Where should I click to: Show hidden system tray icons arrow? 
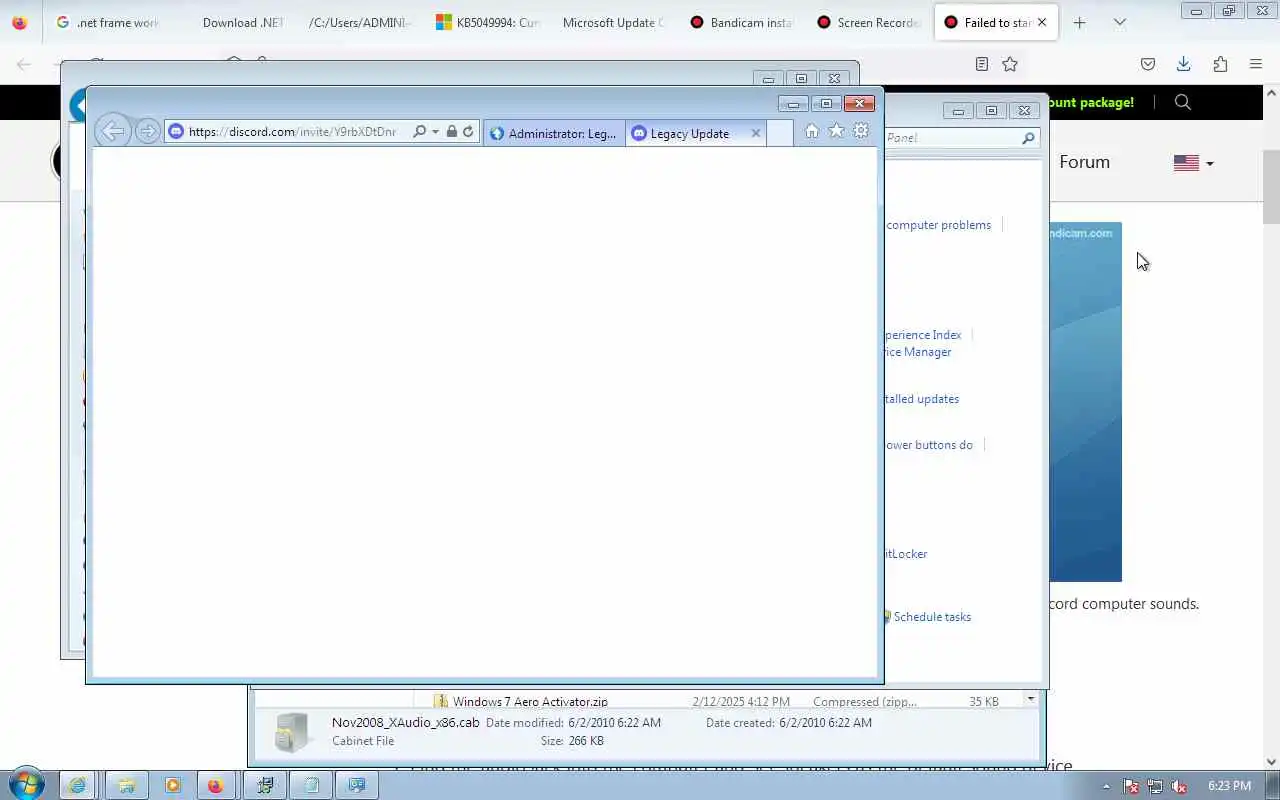point(1106,786)
